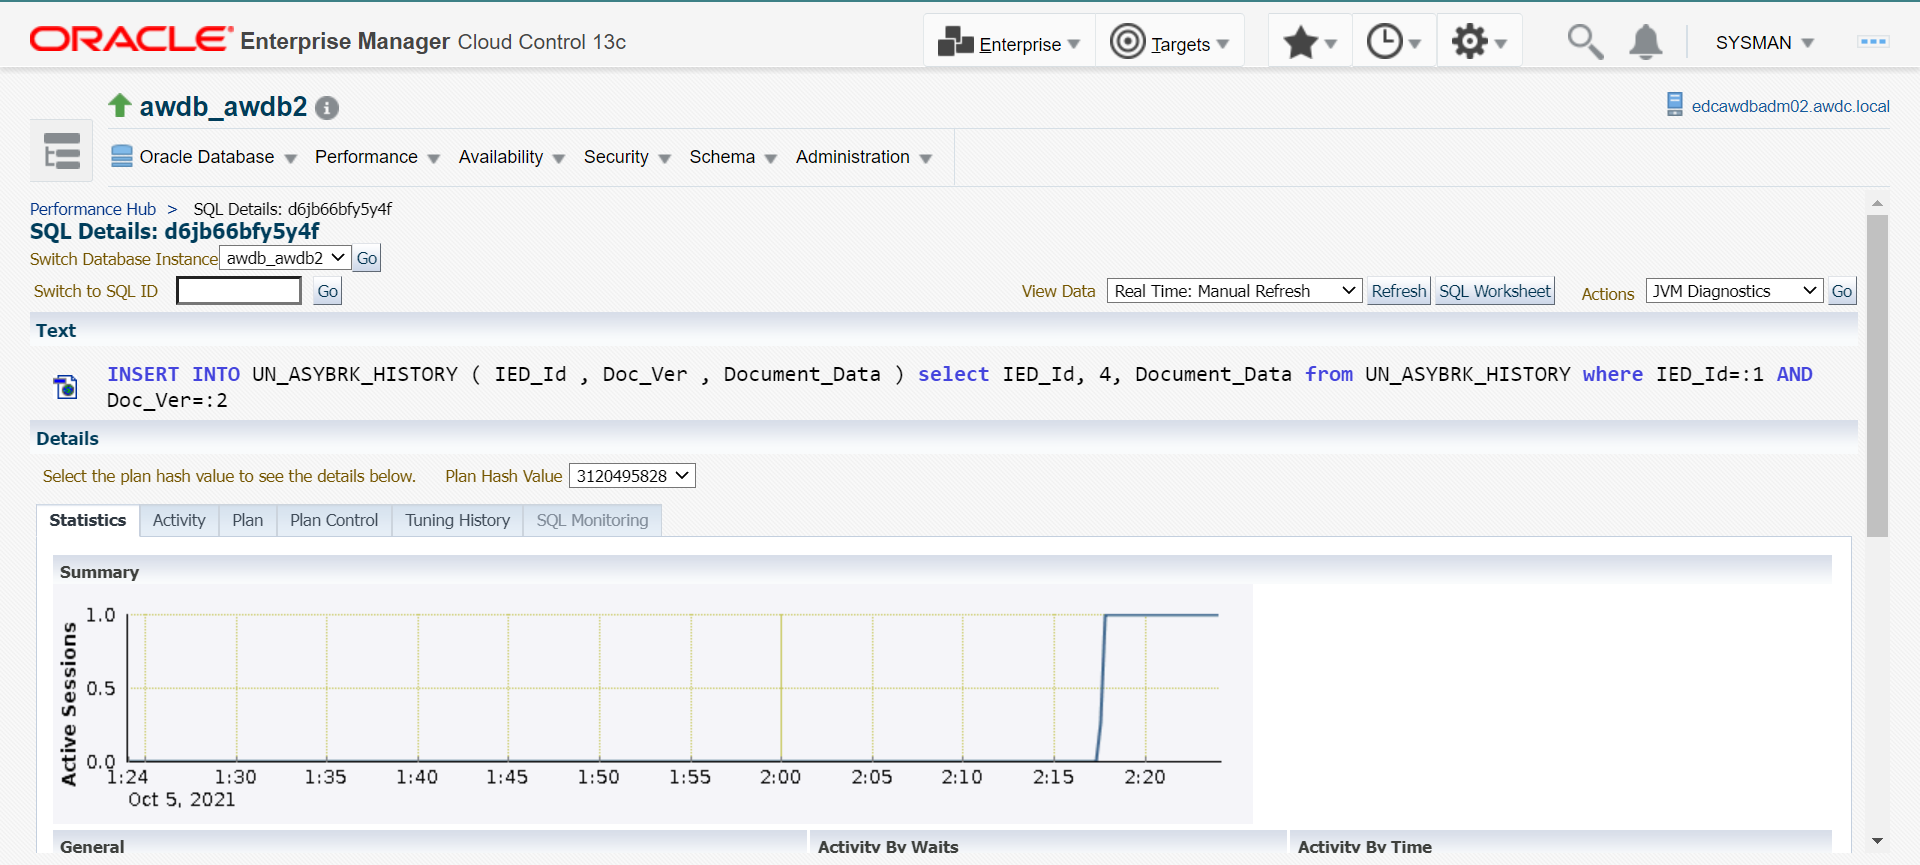Open the Schema menu
Image resolution: width=1920 pixels, height=865 pixels.
[733, 157]
